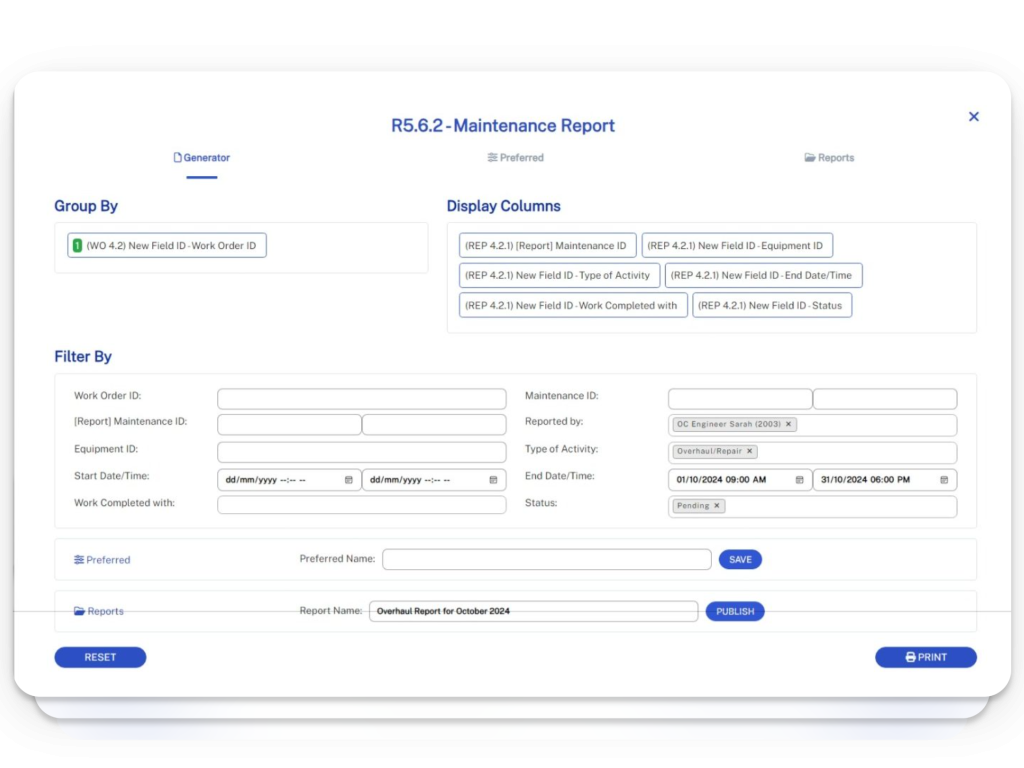The height and width of the screenshot is (768, 1024).
Task: Remove the Pending status tag
Action: [717, 506]
